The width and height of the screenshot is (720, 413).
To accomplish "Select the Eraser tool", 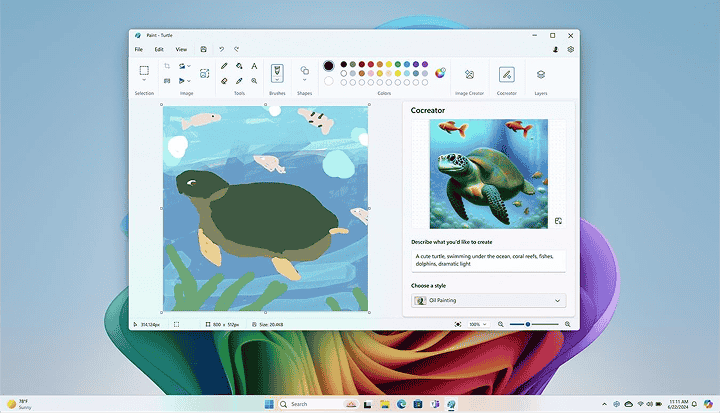I will [224, 80].
